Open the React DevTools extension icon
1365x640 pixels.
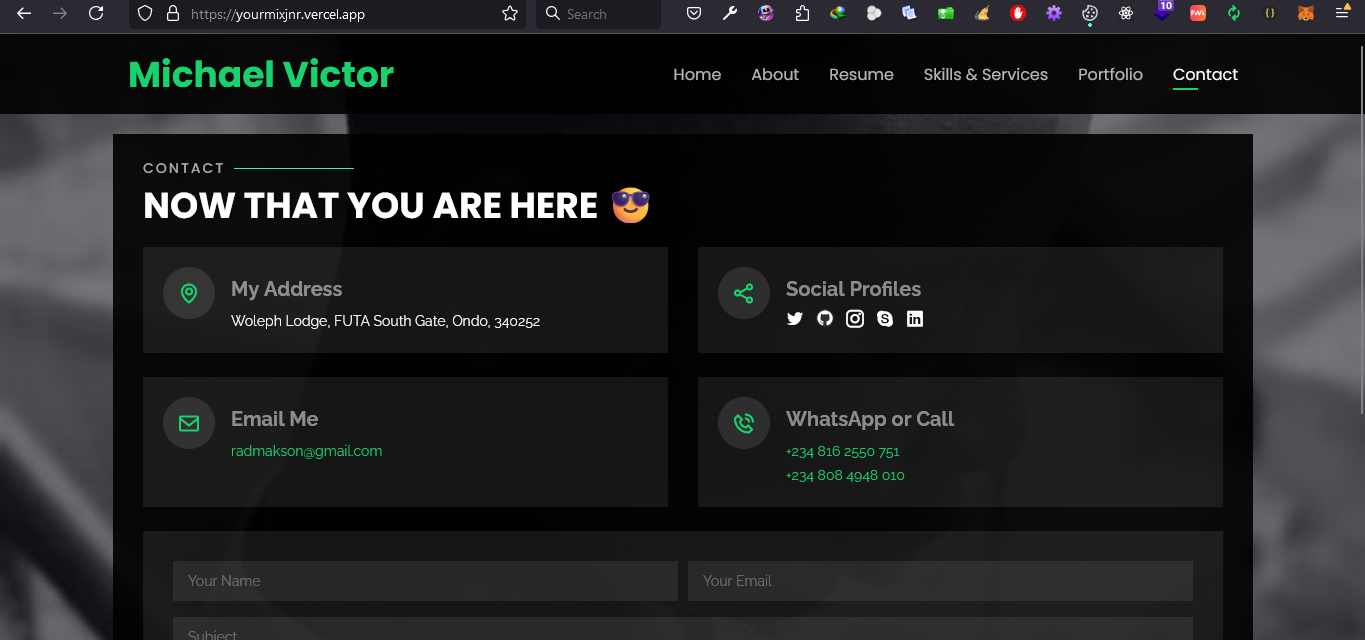click(x=1126, y=13)
